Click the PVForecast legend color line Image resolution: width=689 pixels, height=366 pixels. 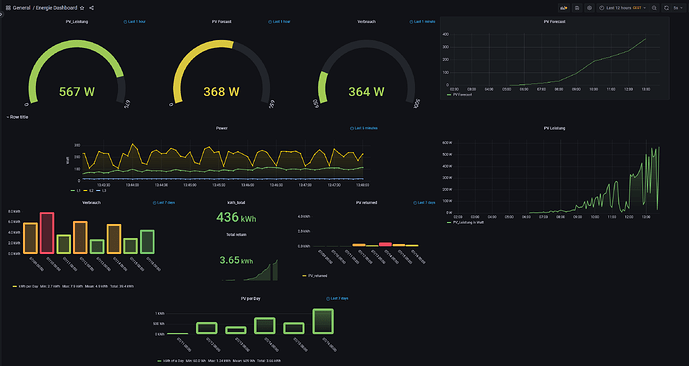pyautogui.click(x=449, y=94)
